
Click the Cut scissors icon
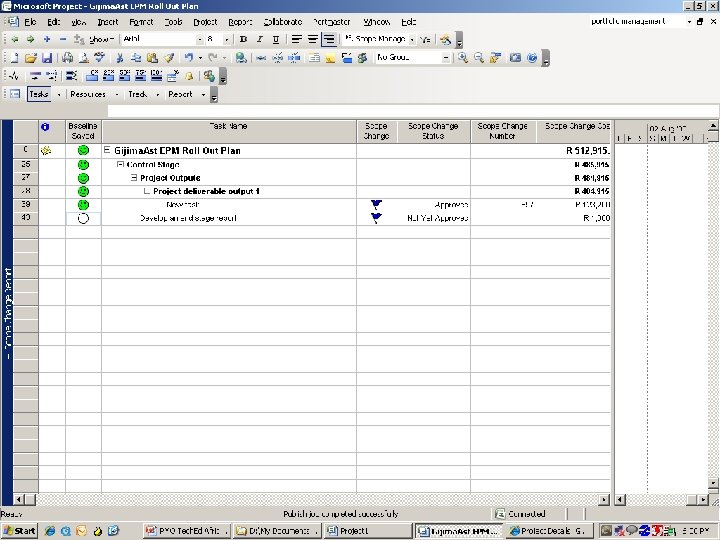click(120, 58)
